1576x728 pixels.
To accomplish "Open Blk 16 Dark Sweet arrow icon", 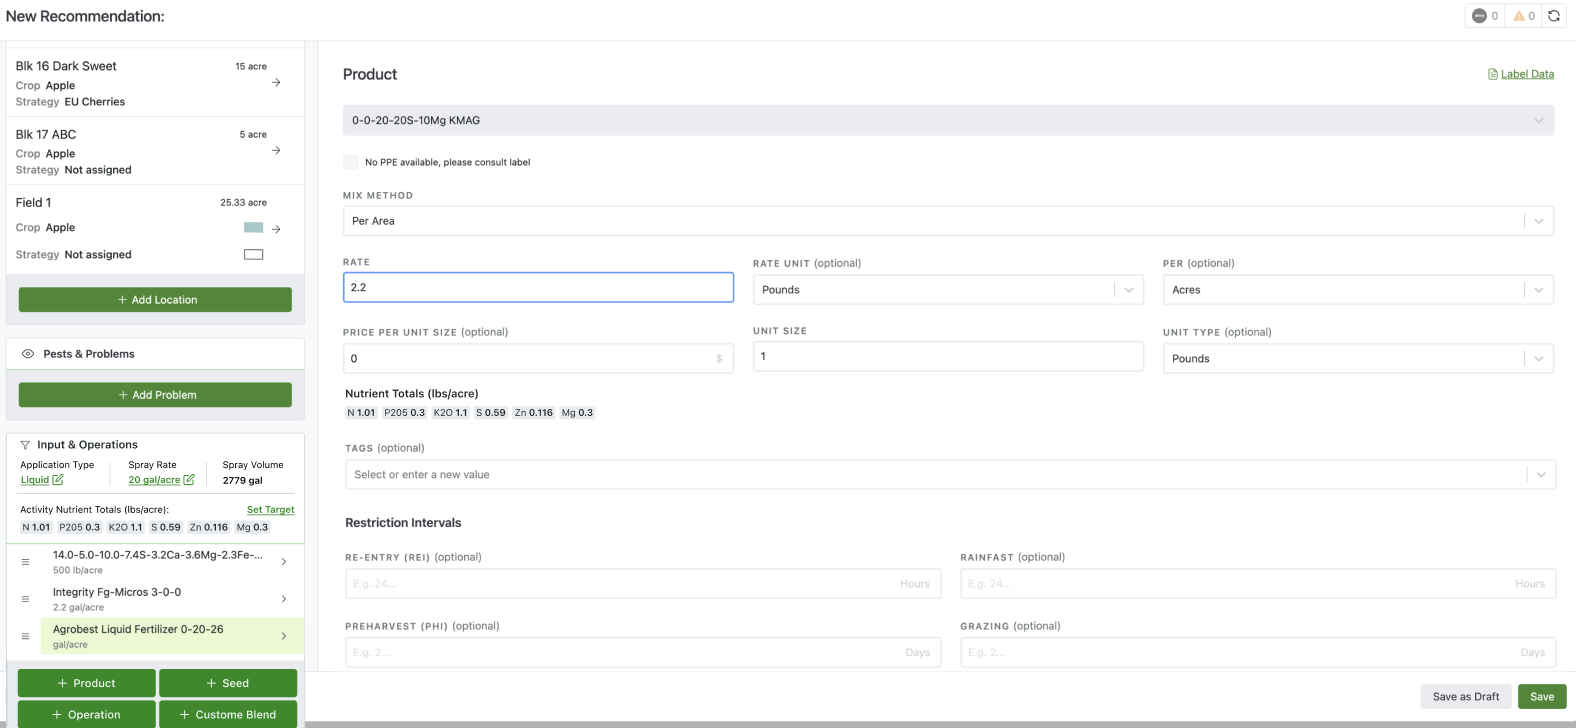I will 276,82.
